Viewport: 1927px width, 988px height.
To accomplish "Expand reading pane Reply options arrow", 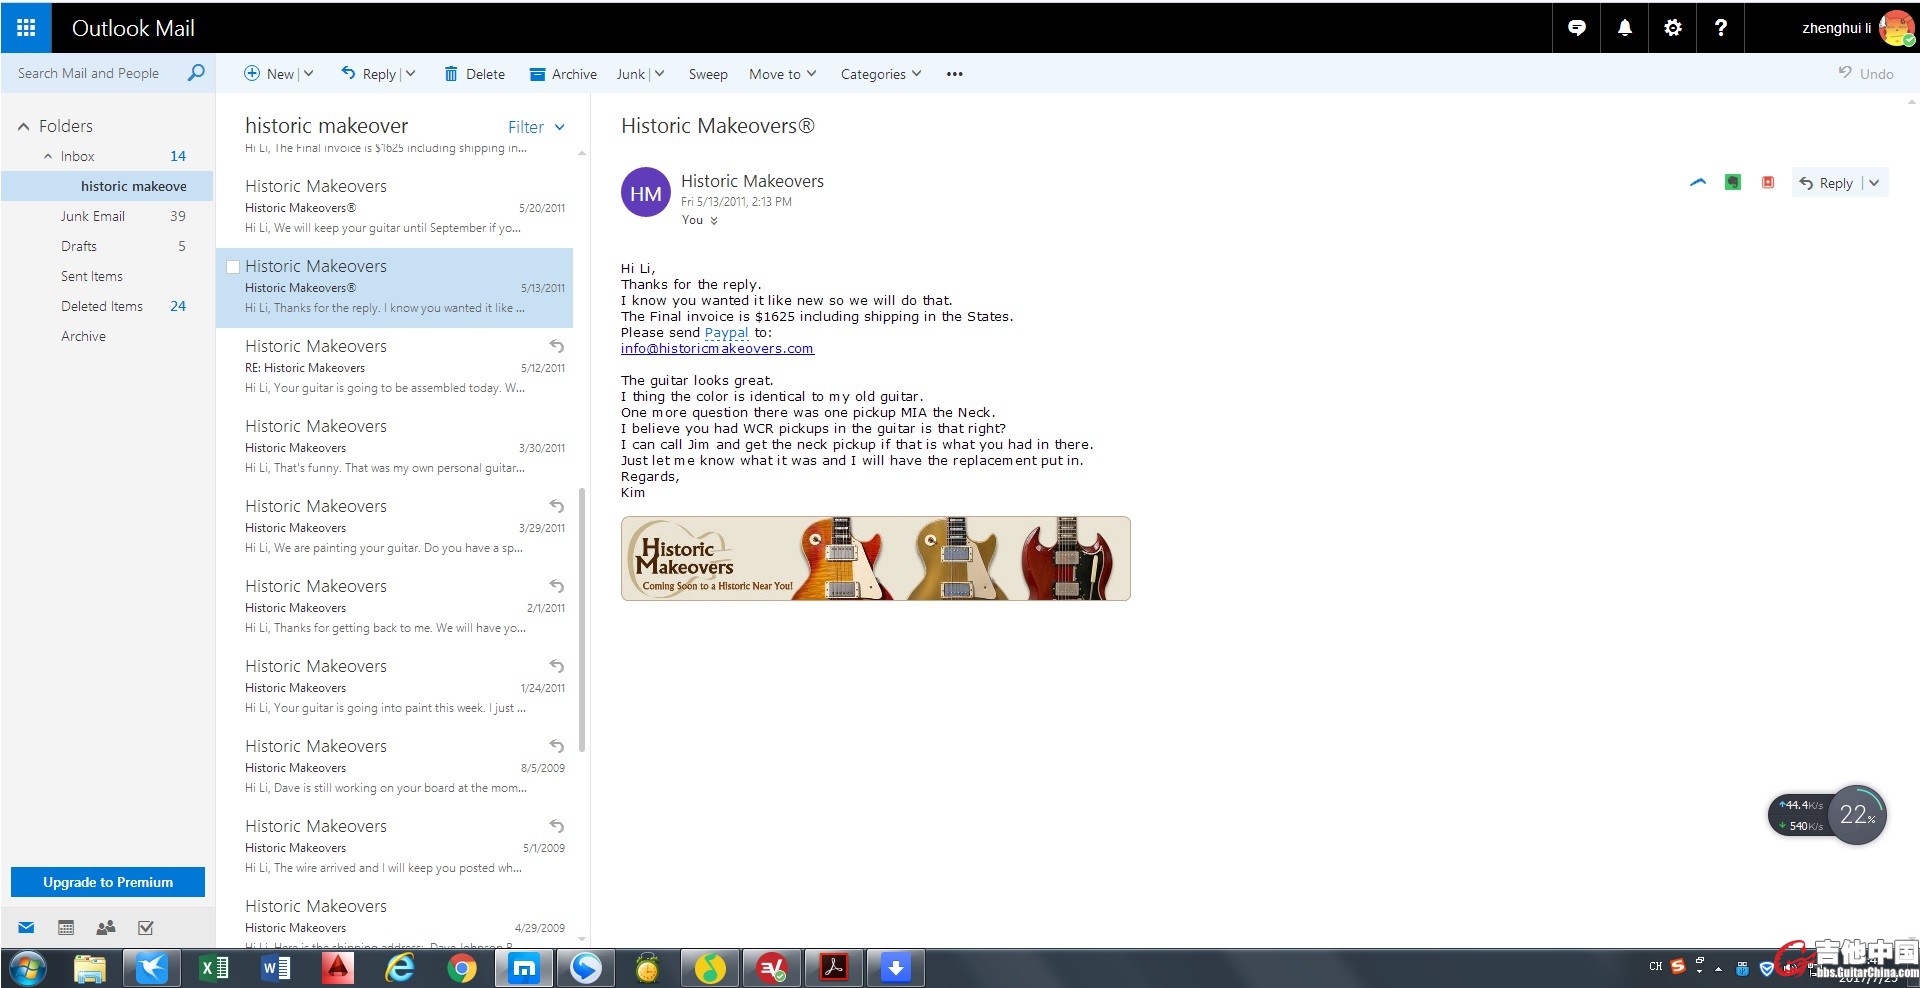I will pos(1874,183).
